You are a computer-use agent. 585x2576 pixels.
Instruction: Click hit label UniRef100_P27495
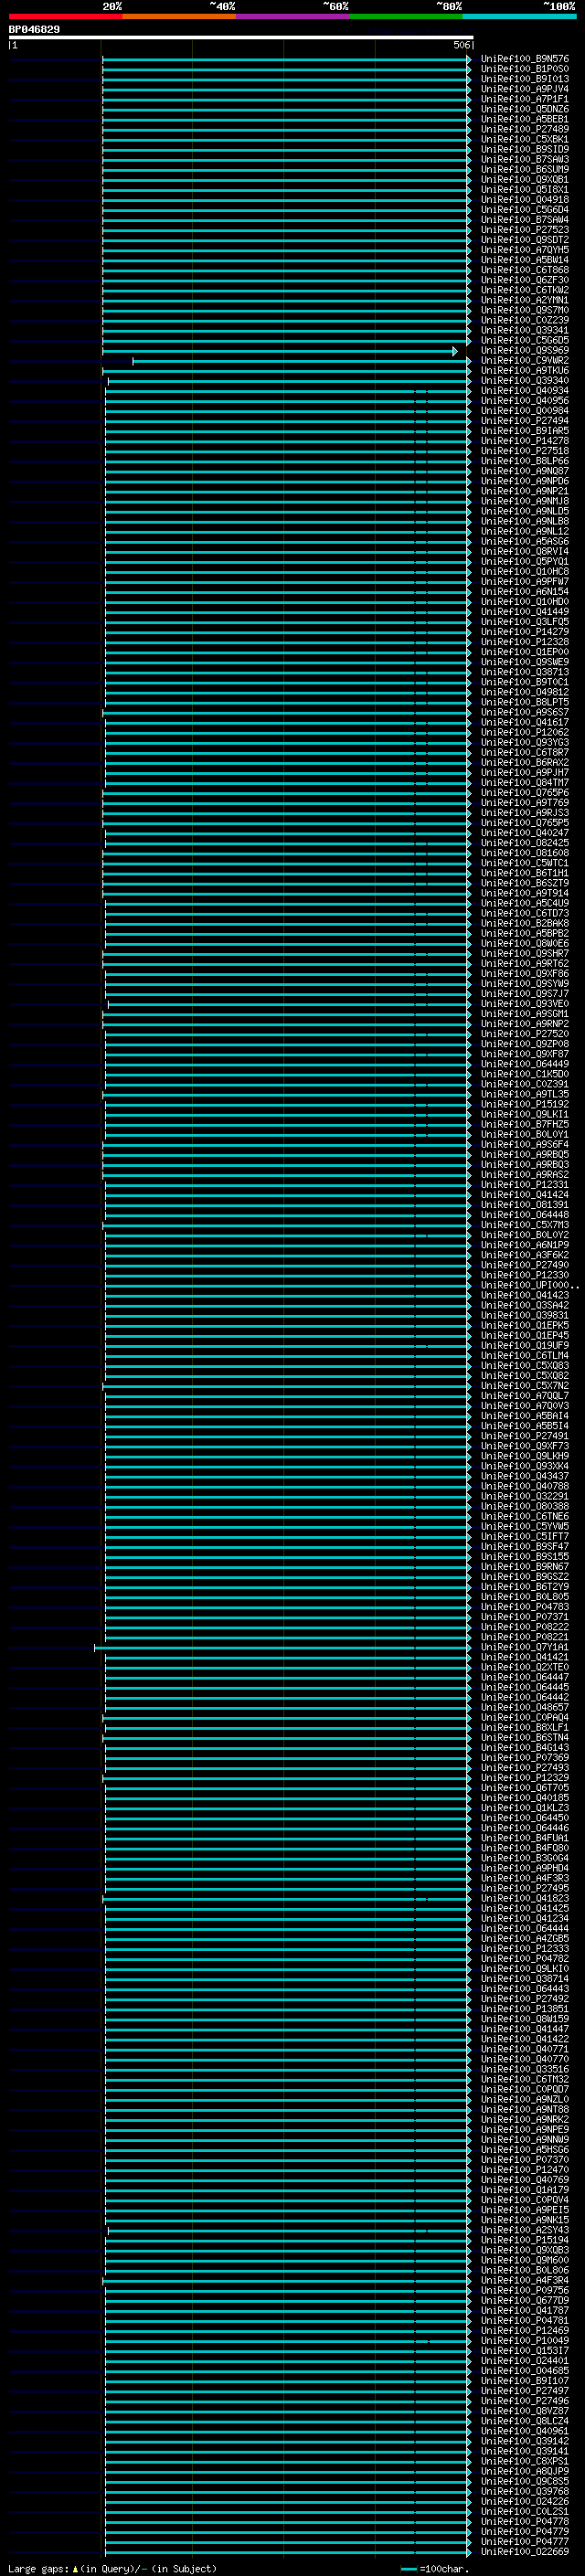[525, 1888]
